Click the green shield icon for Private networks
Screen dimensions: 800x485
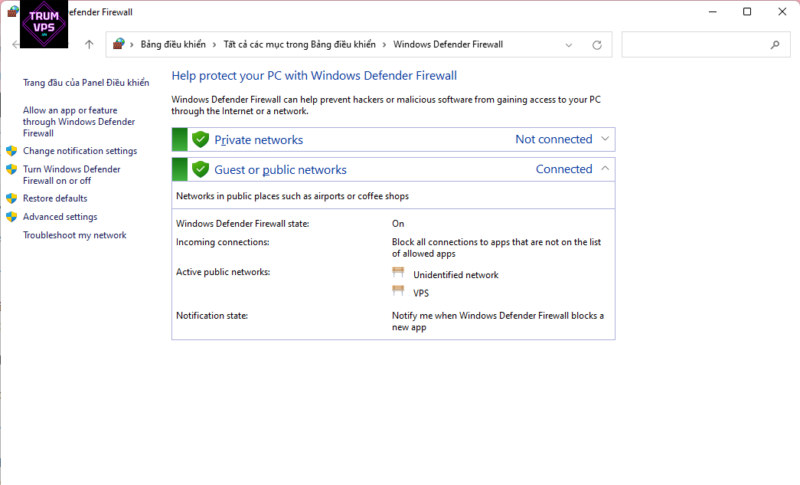201,139
